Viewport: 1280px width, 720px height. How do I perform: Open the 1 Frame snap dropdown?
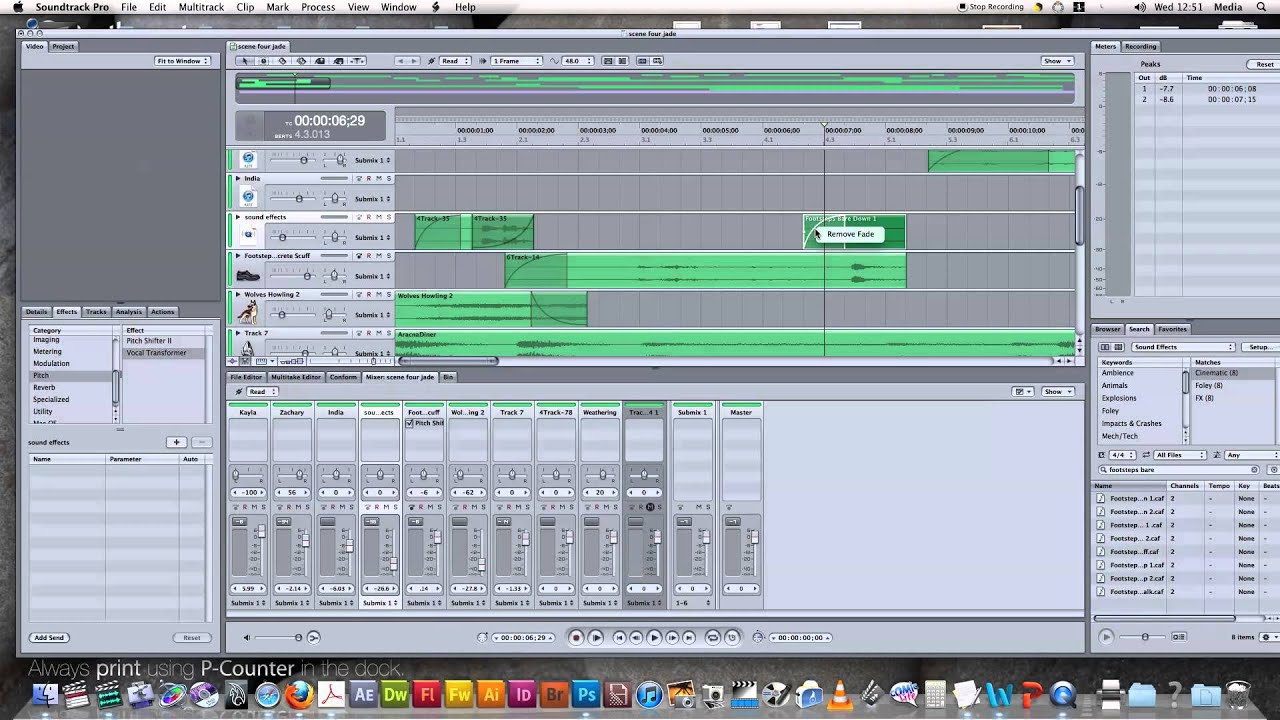[515, 61]
